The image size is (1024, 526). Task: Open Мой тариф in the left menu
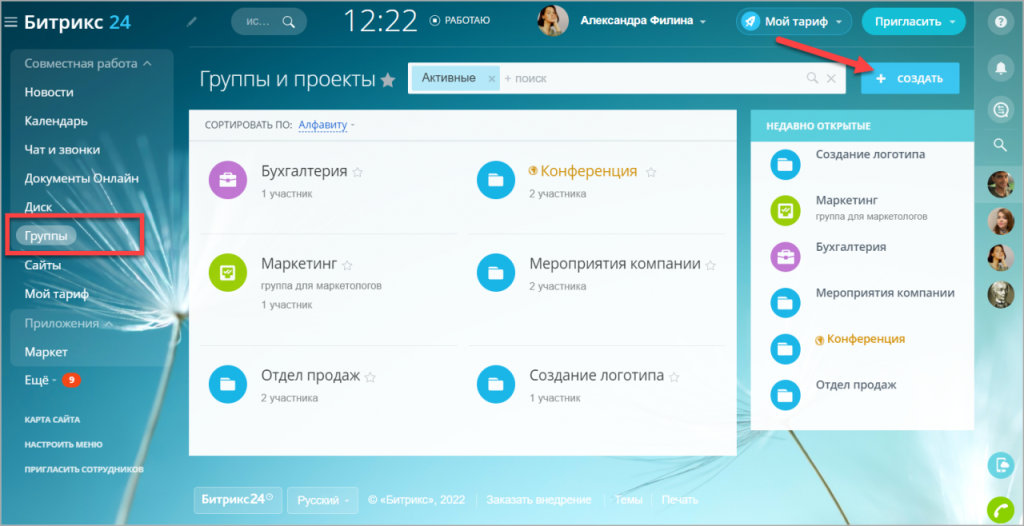click(x=56, y=294)
